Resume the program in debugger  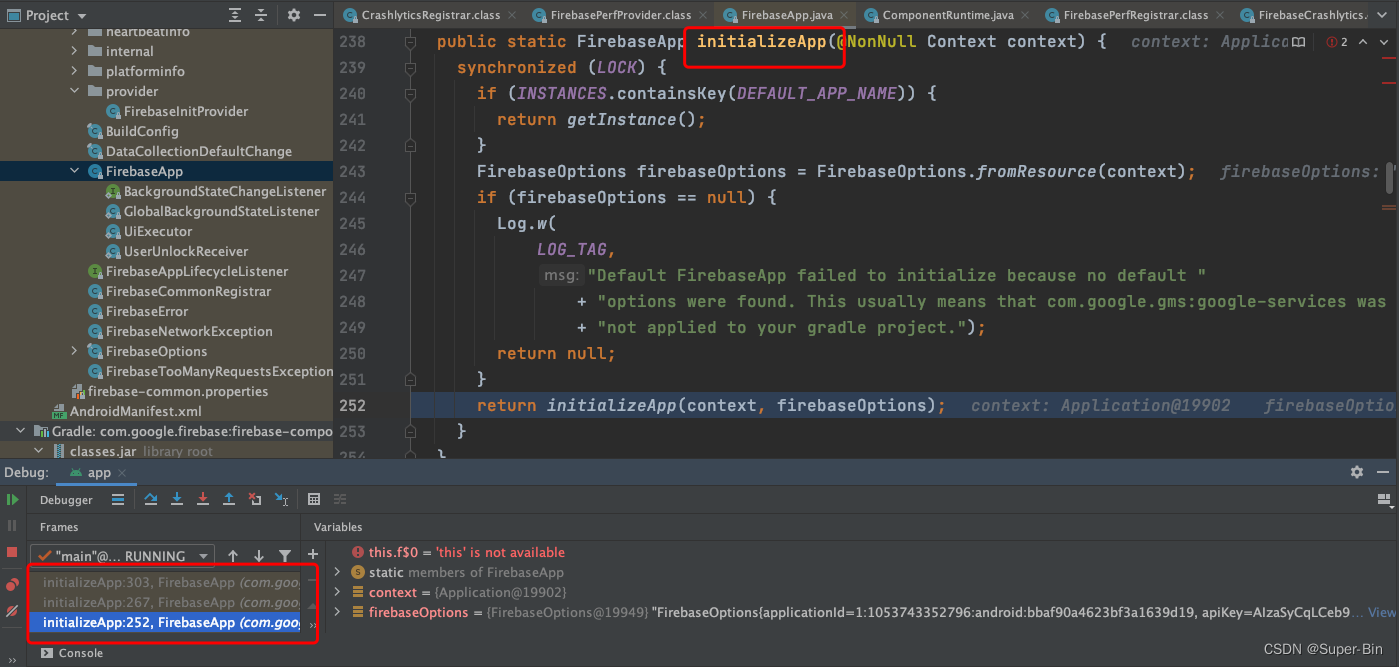click(12, 499)
